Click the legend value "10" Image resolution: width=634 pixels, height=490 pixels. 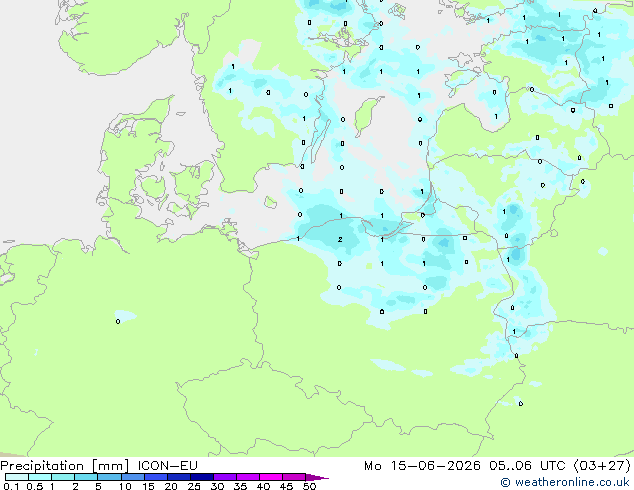click(x=125, y=486)
